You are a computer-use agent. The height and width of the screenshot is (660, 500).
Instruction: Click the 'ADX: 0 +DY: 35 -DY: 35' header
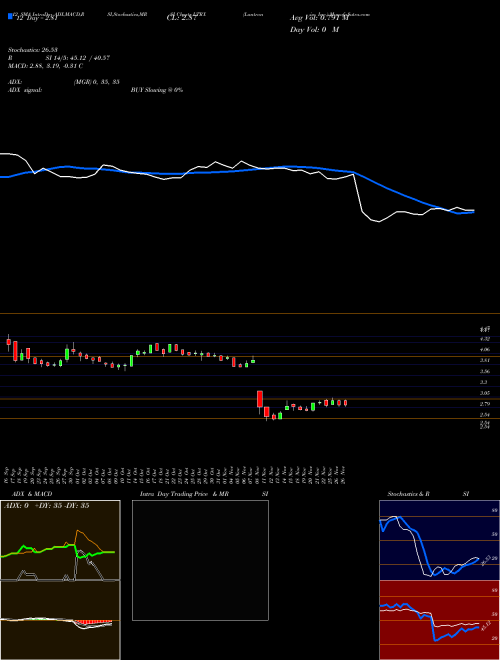[x=47, y=506]
